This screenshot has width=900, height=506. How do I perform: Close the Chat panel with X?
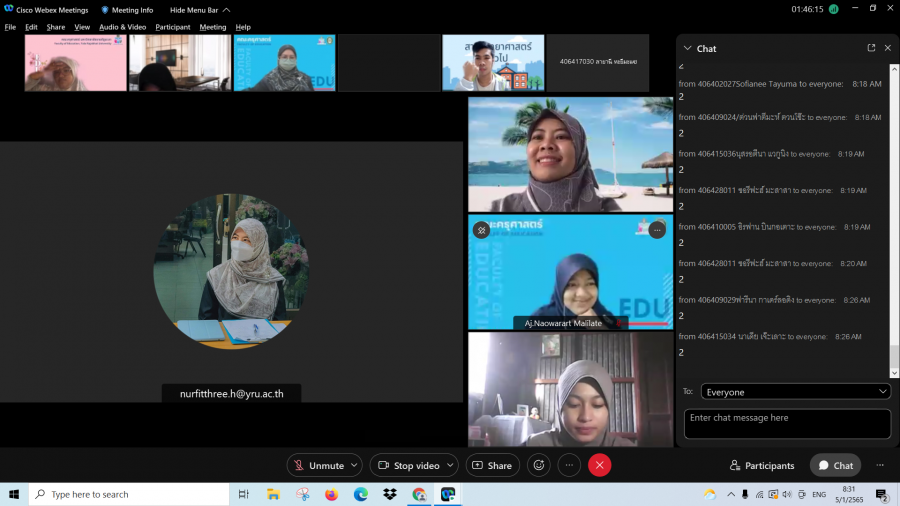(887, 48)
